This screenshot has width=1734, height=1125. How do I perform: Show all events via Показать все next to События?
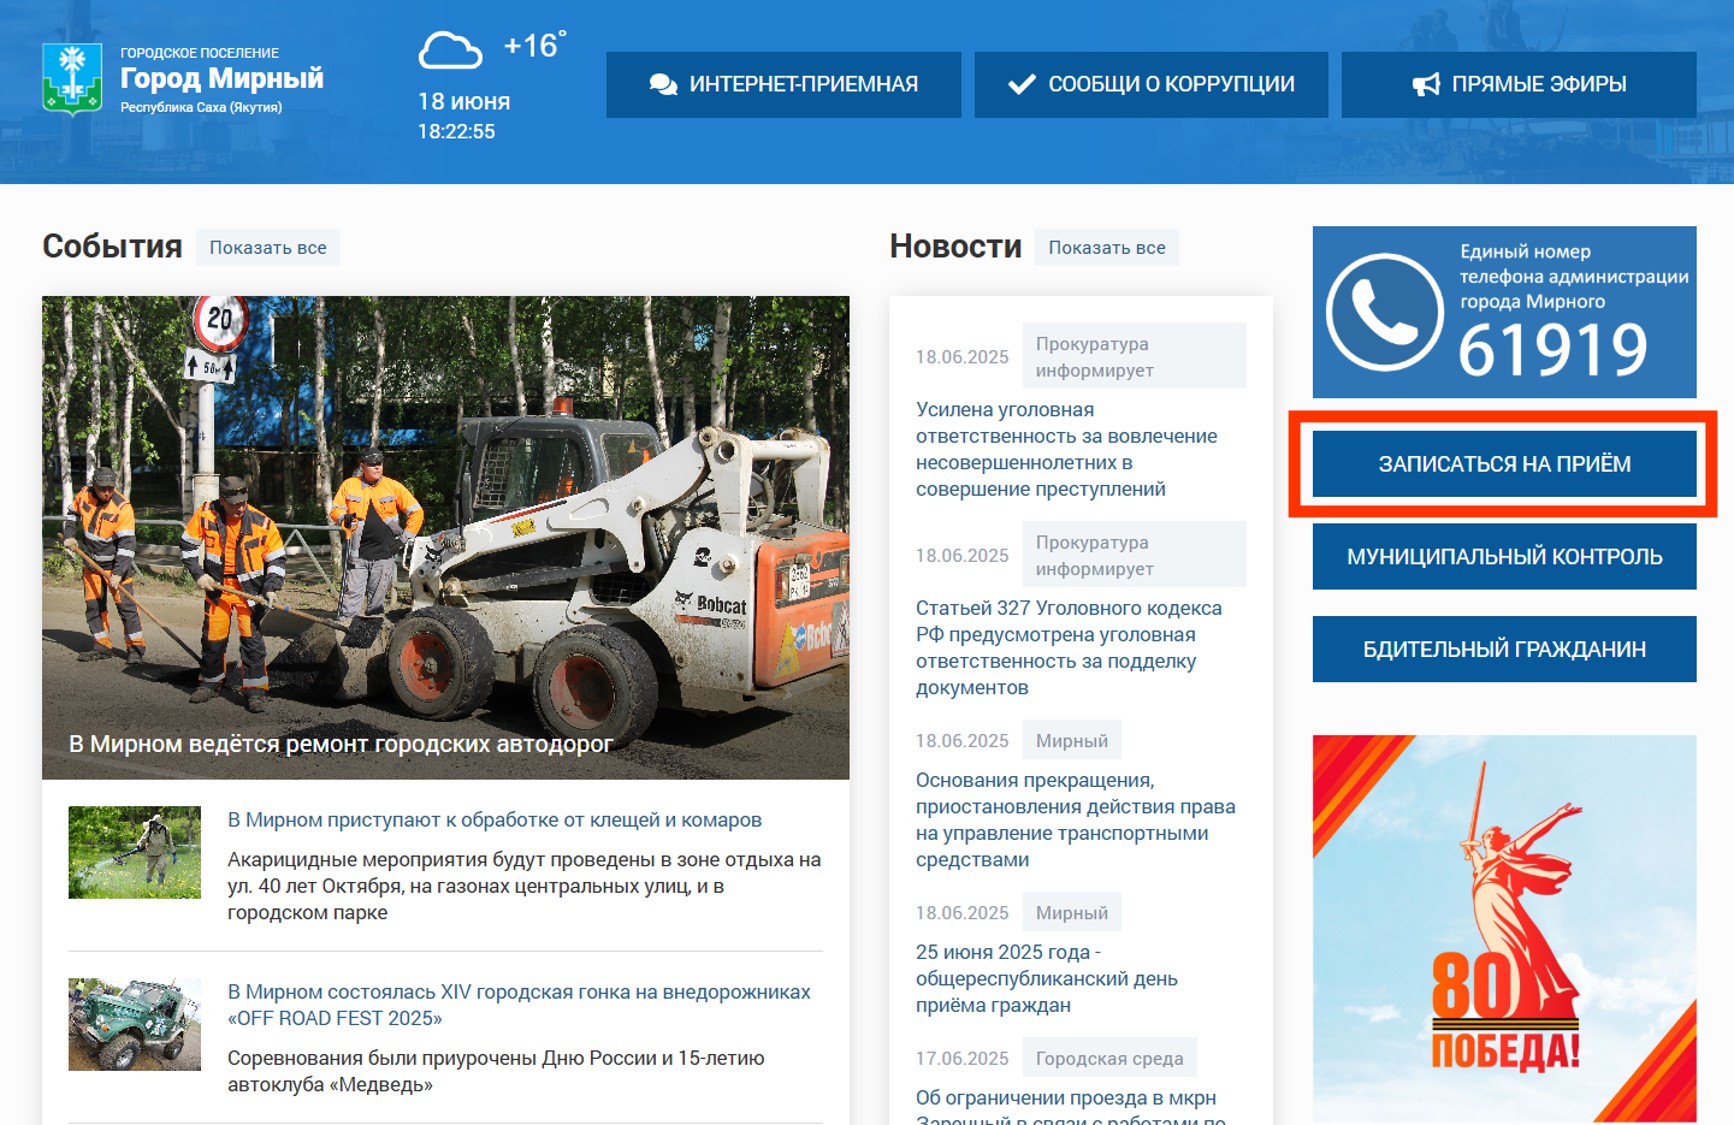click(267, 248)
